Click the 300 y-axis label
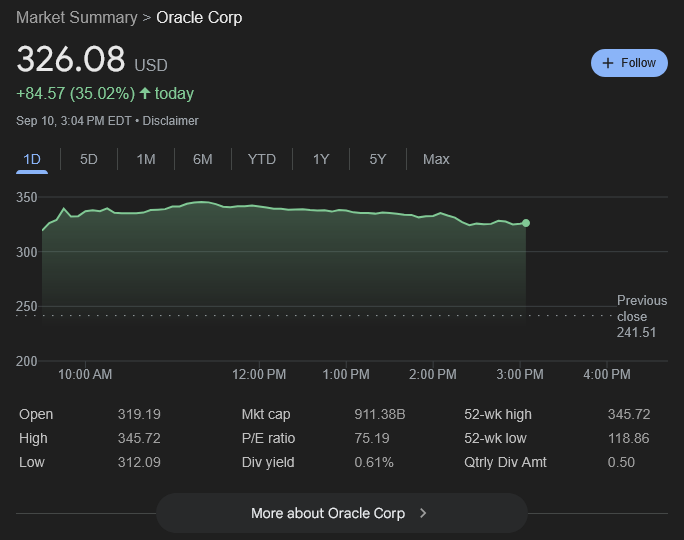Image resolution: width=684 pixels, height=540 pixels. tap(27, 252)
